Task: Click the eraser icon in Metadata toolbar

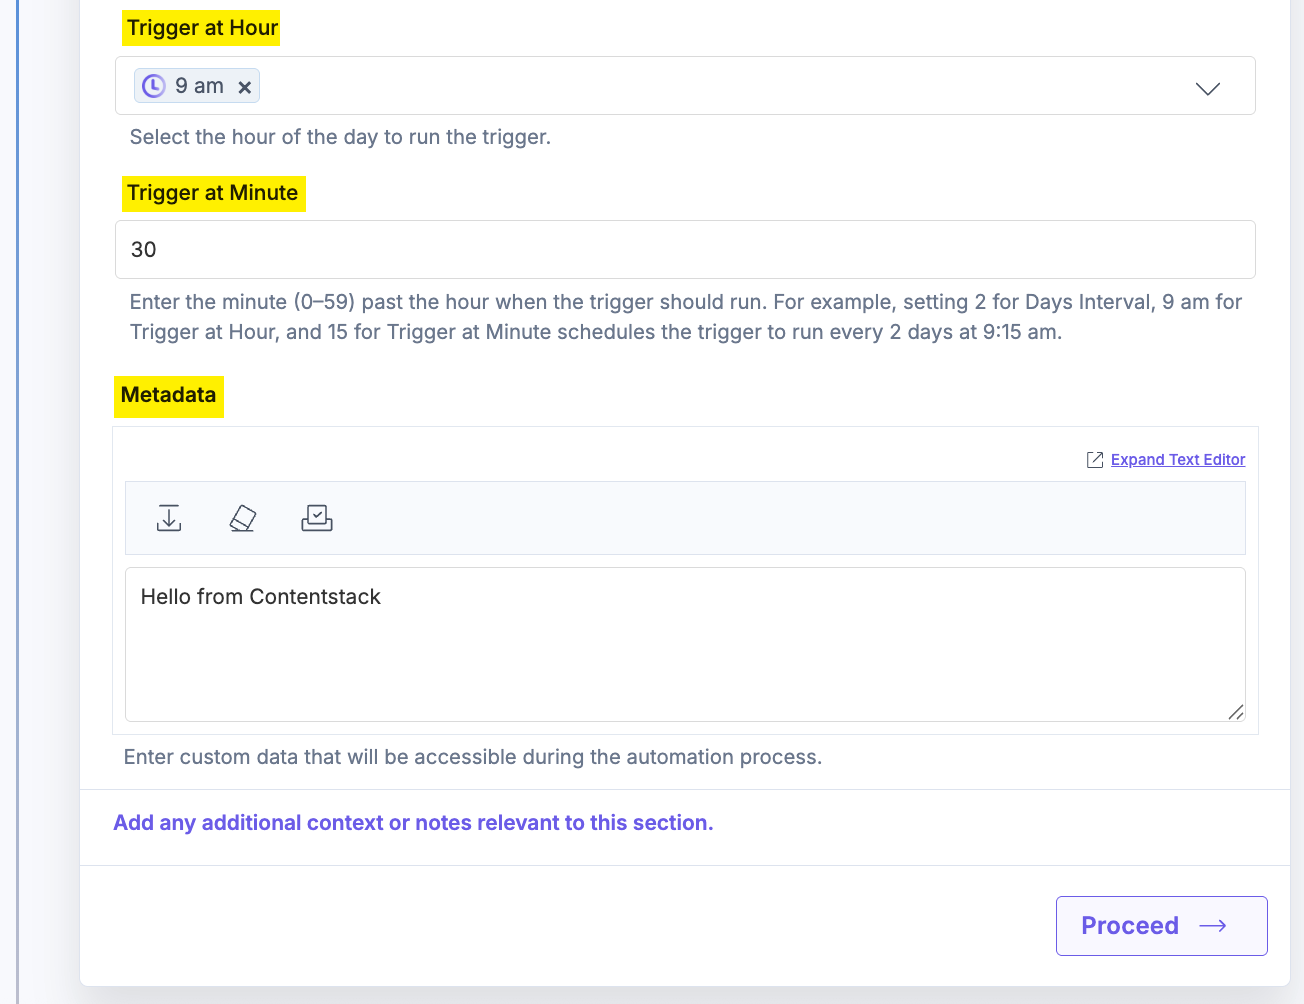Action: (243, 518)
